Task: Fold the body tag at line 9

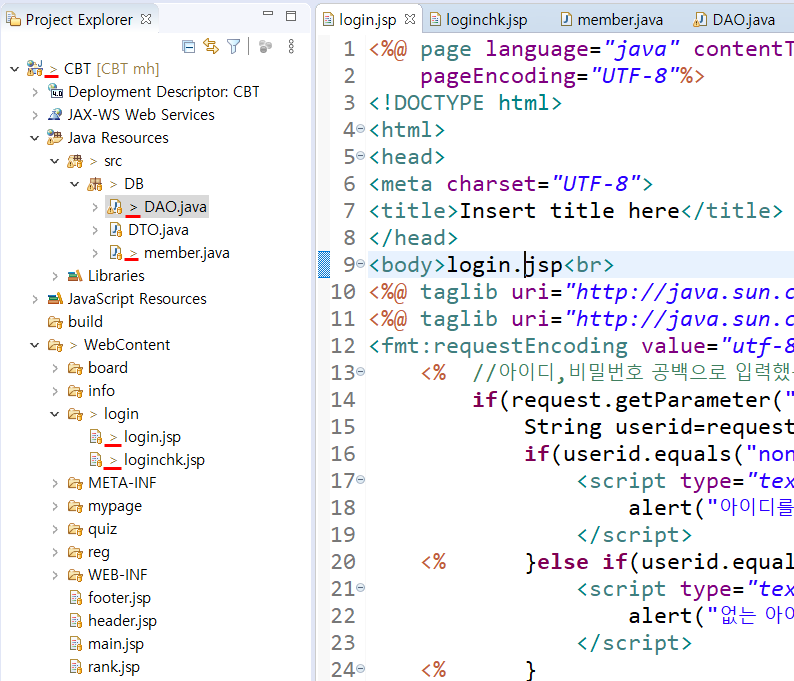Action: click(x=361, y=263)
